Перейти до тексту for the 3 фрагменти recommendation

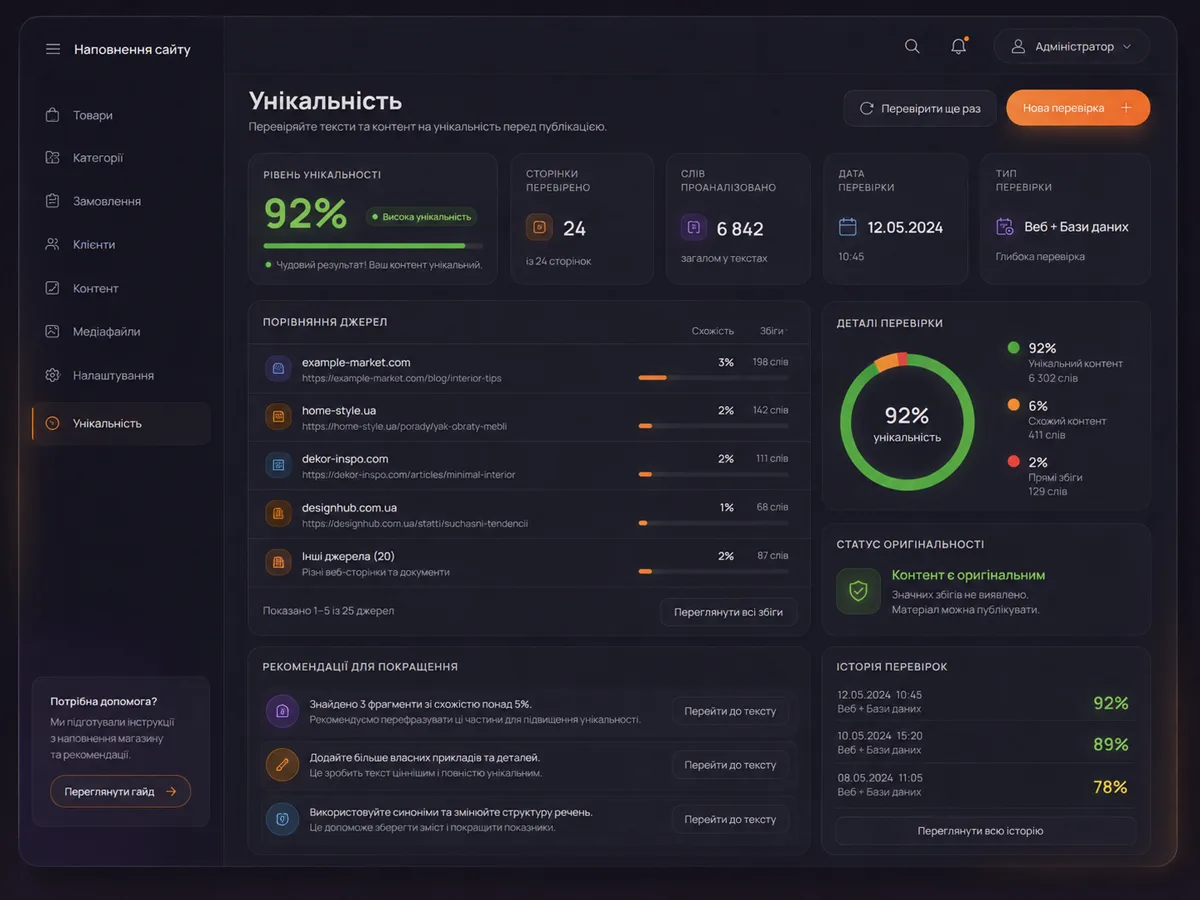point(730,711)
